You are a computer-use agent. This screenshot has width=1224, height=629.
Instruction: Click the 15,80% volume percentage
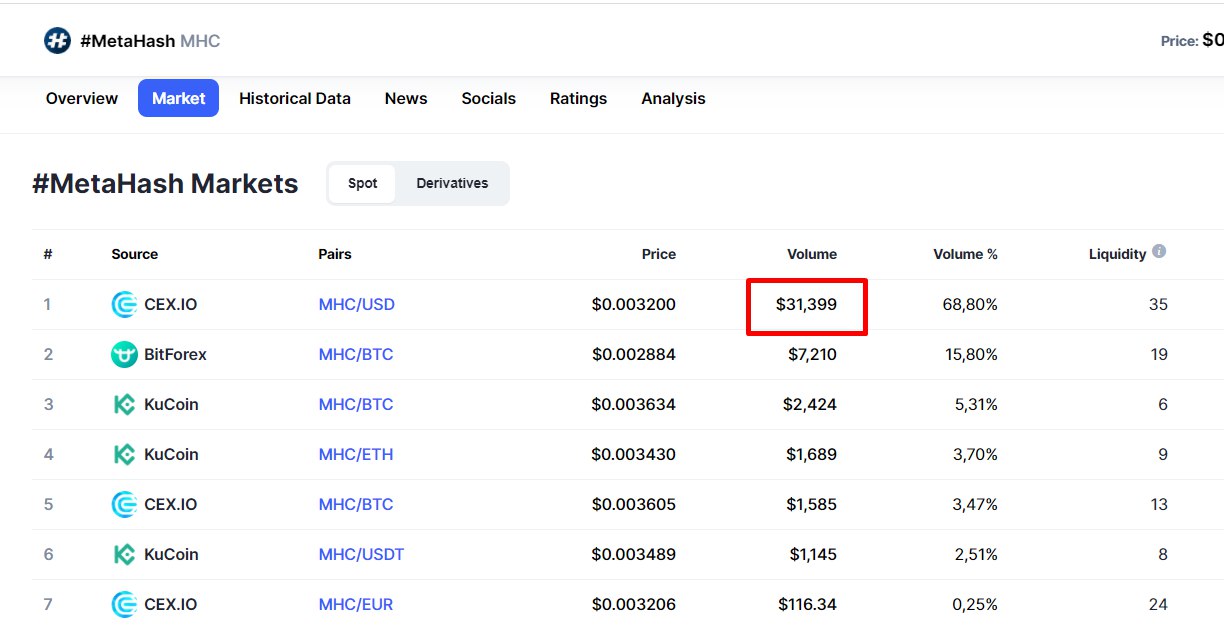pyautogui.click(x=971, y=354)
